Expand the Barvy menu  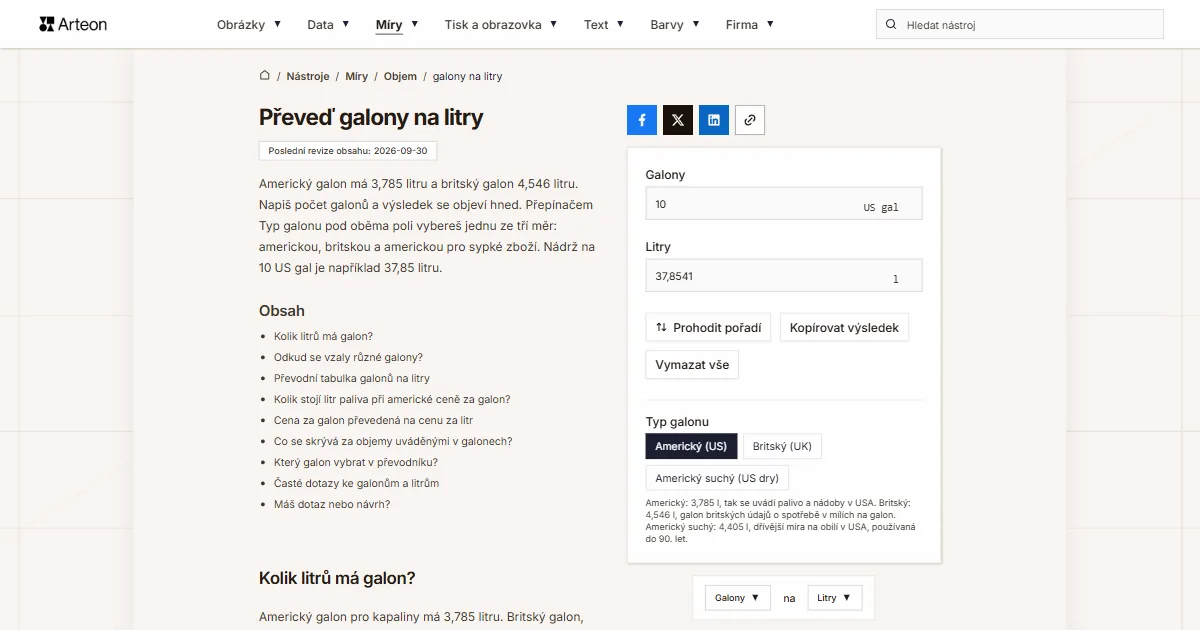point(675,24)
